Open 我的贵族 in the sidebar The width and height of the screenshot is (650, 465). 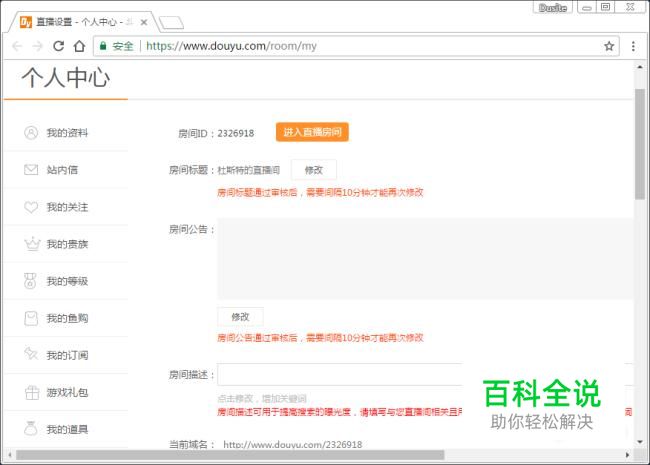[x=66, y=244]
